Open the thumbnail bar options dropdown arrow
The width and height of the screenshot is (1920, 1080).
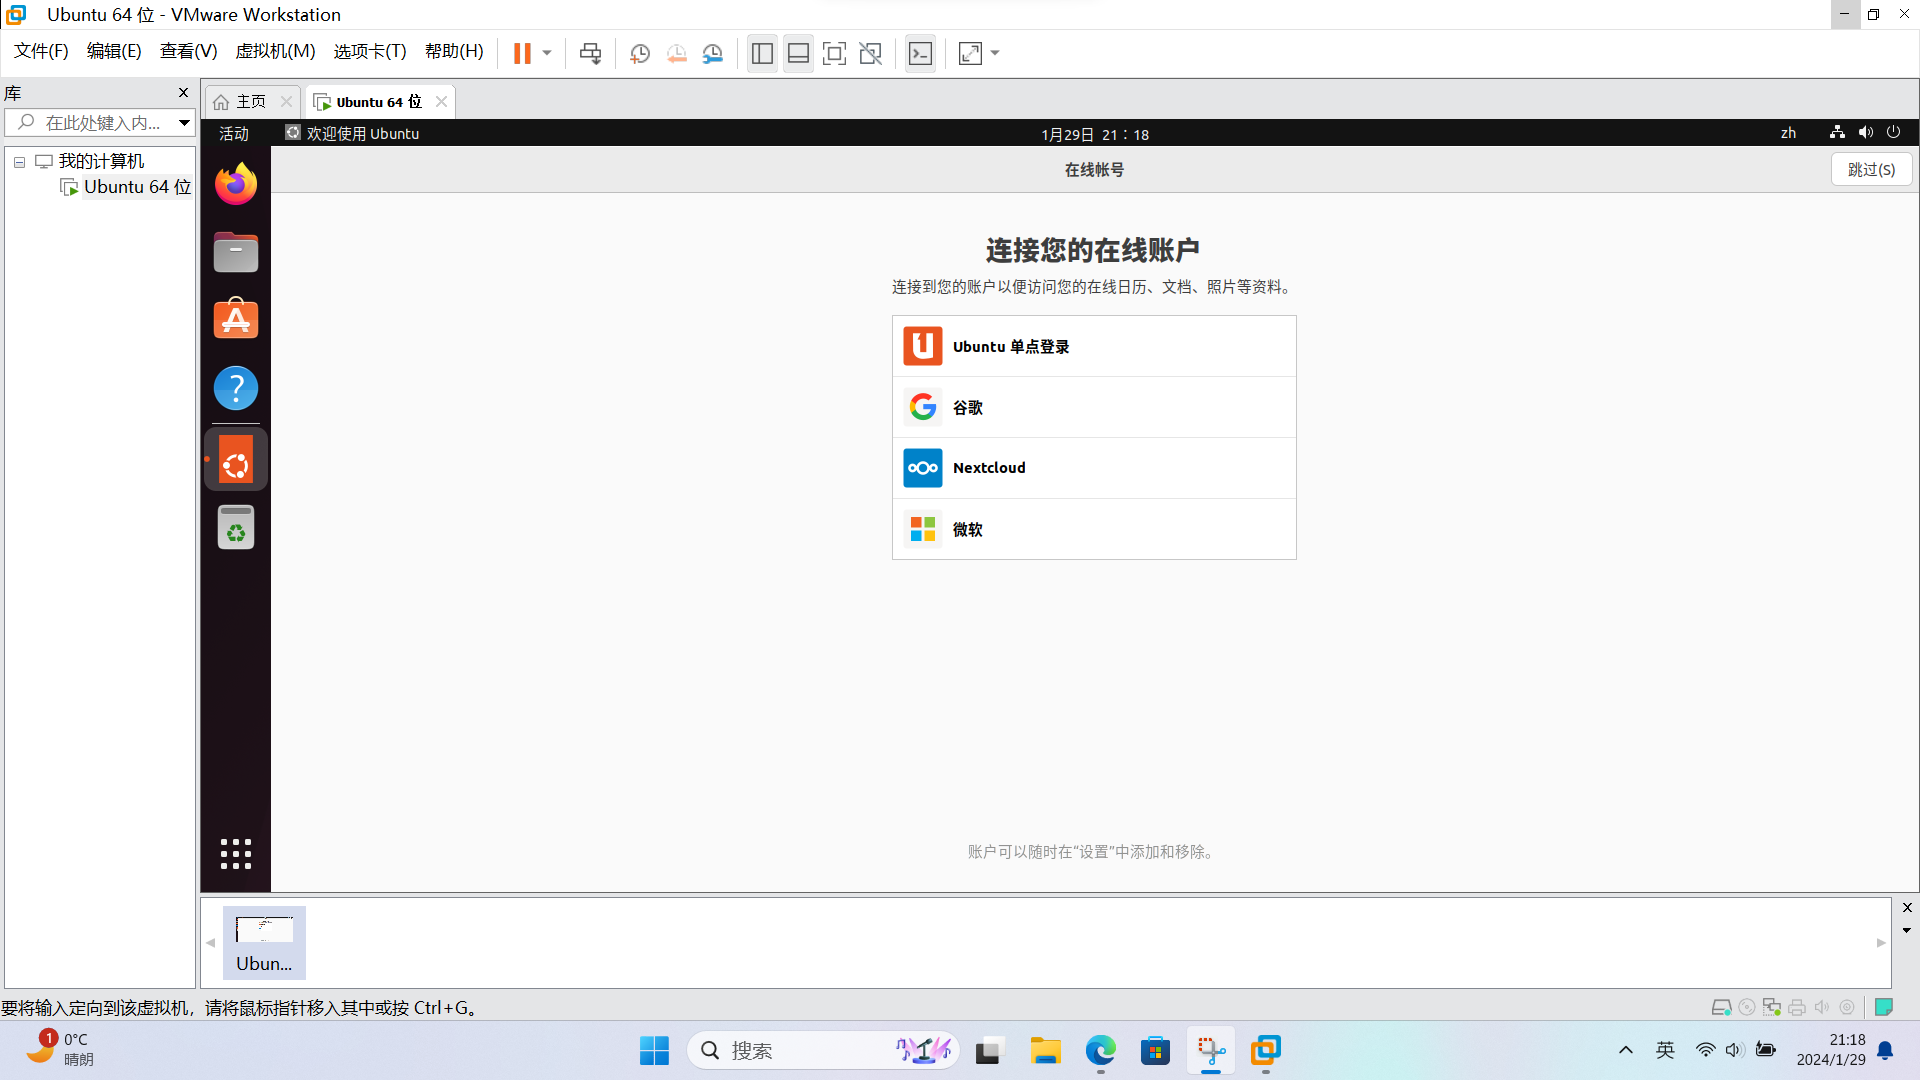(x=1907, y=931)
